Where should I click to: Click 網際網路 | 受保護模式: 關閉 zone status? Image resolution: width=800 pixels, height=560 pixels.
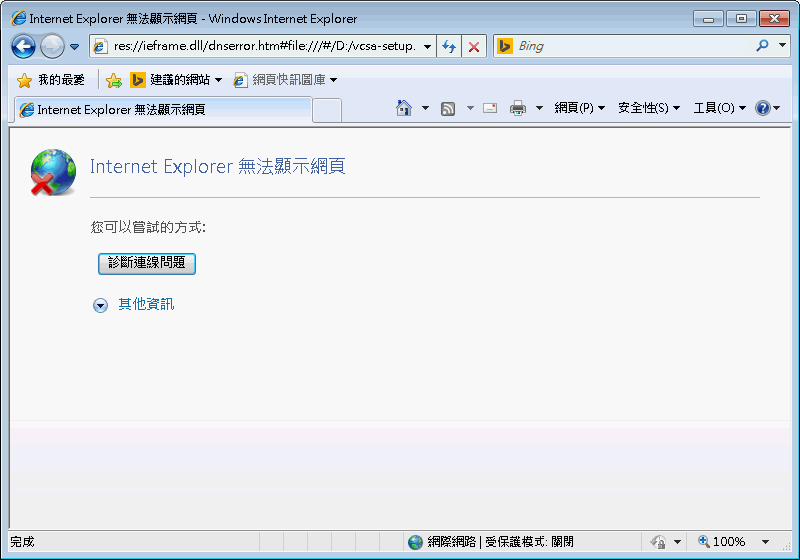pyautogui.click(x=500, y=542)
